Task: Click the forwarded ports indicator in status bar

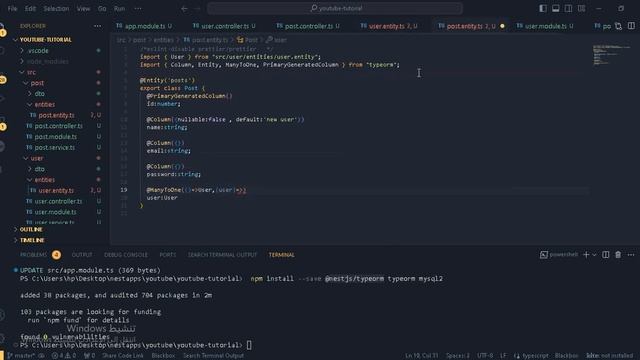Action: pyautogui.click(x=89, y=356)
